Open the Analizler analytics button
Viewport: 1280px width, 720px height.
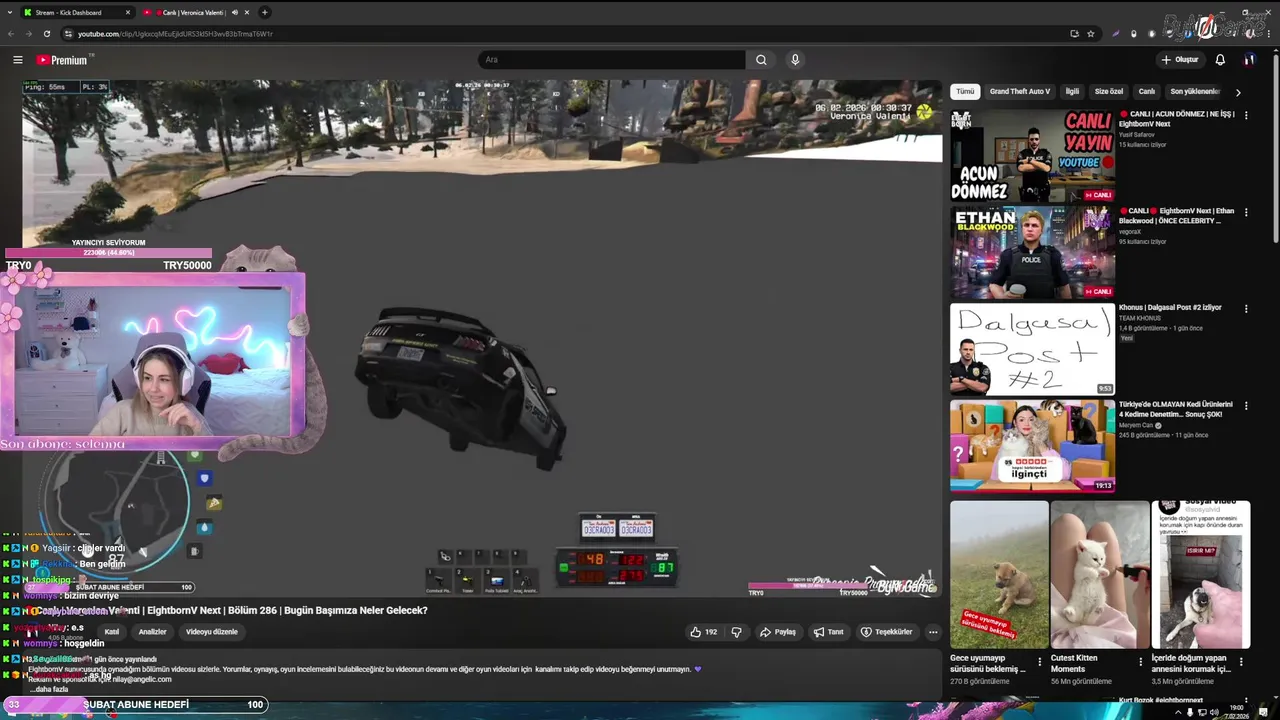[152, 632]
